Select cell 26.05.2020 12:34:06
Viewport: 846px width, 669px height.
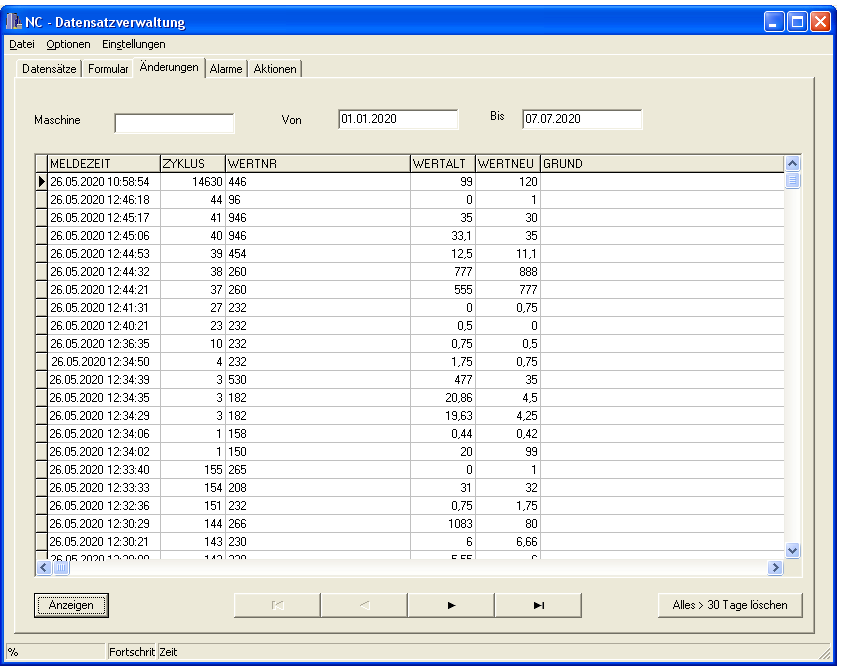104,433
